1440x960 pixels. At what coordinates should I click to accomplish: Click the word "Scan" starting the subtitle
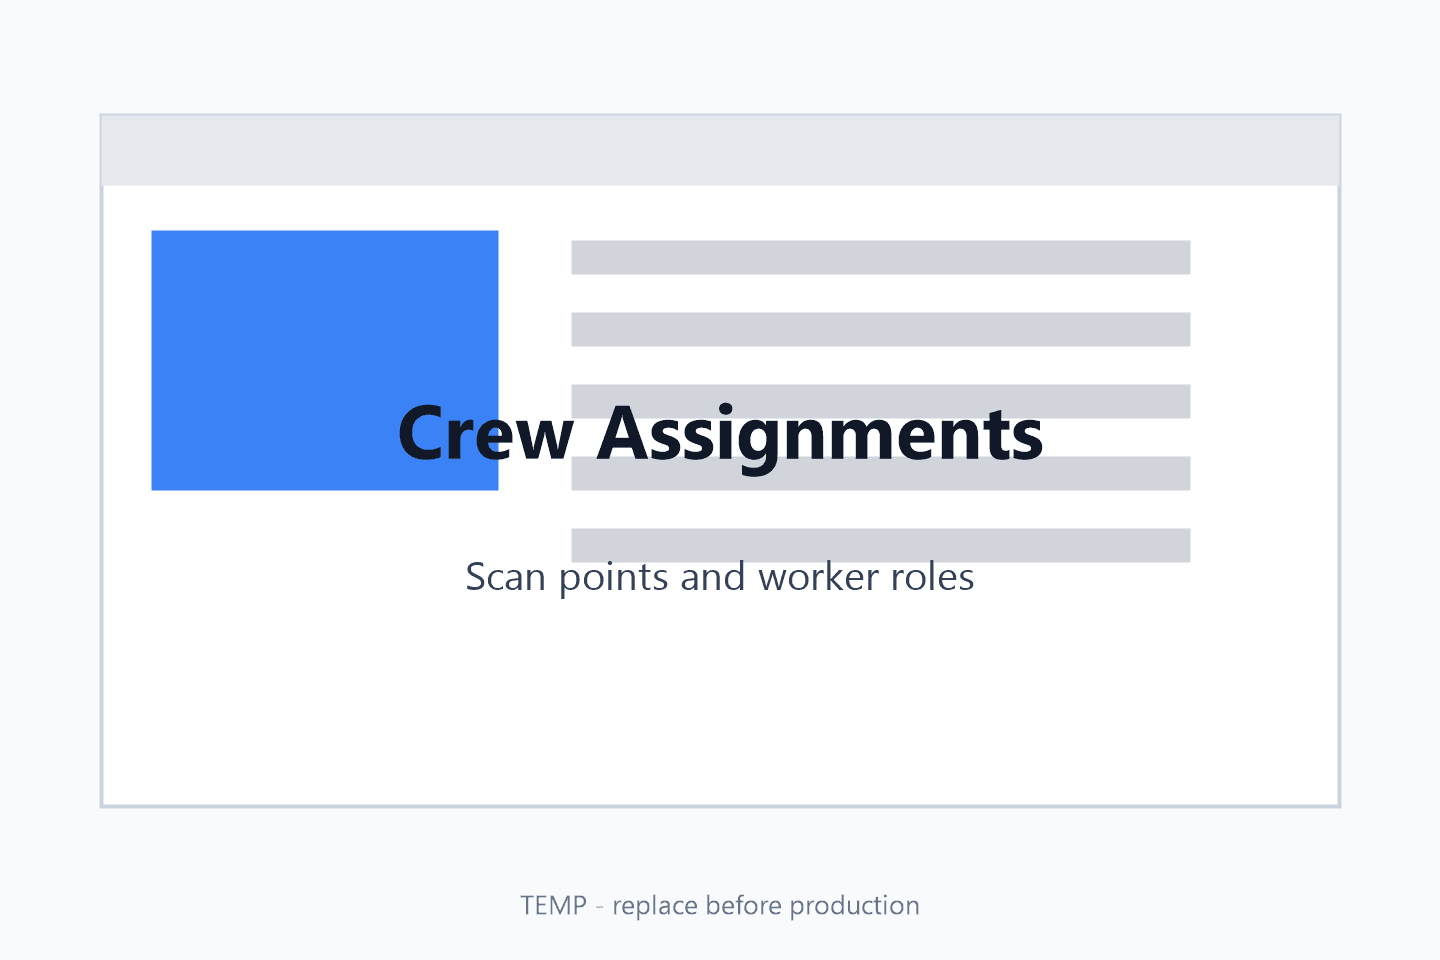[507, 577]
